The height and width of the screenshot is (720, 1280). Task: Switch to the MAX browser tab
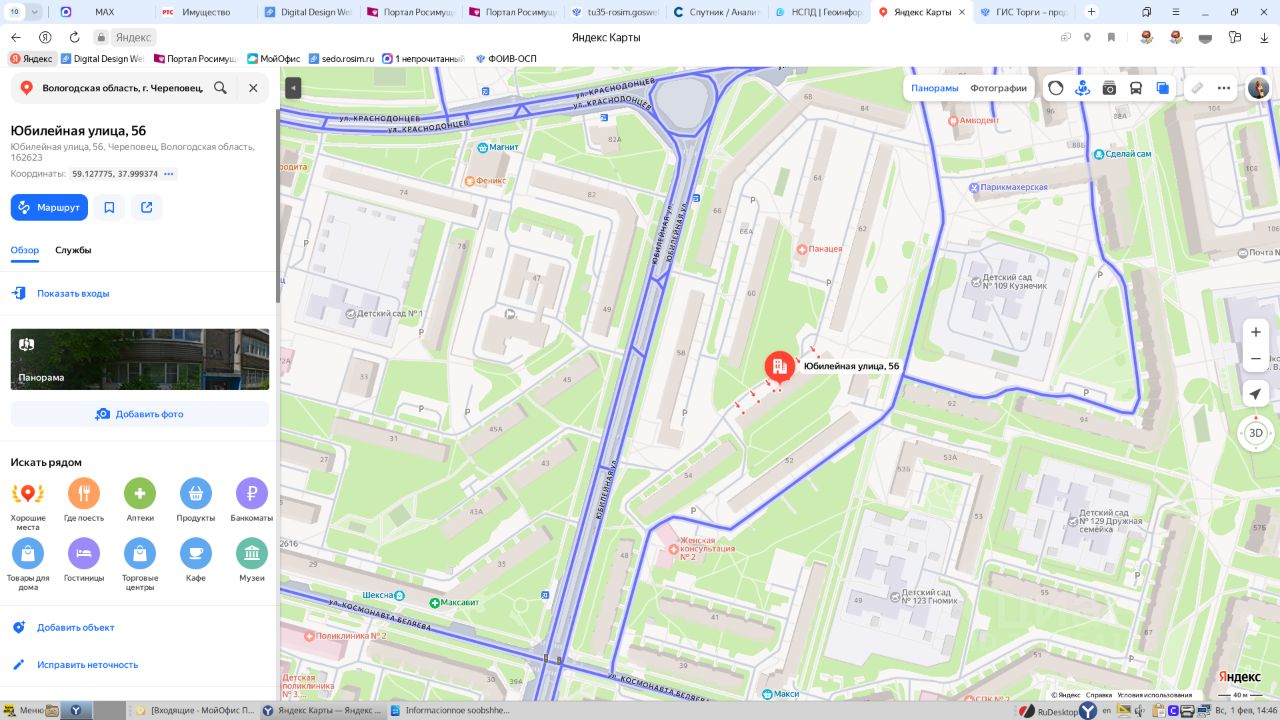pyautogui.click(x=104, y=12)
